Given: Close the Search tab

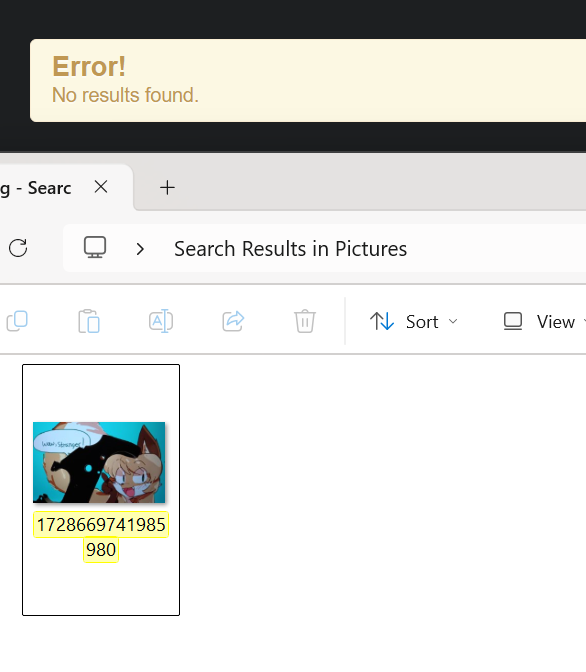Looking at the screenshot, I should pos(101,187).
